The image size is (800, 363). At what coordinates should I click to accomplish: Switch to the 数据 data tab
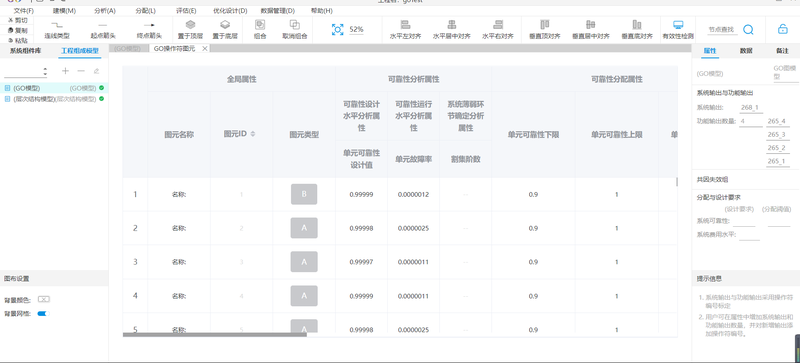click(x=746, y=51)
